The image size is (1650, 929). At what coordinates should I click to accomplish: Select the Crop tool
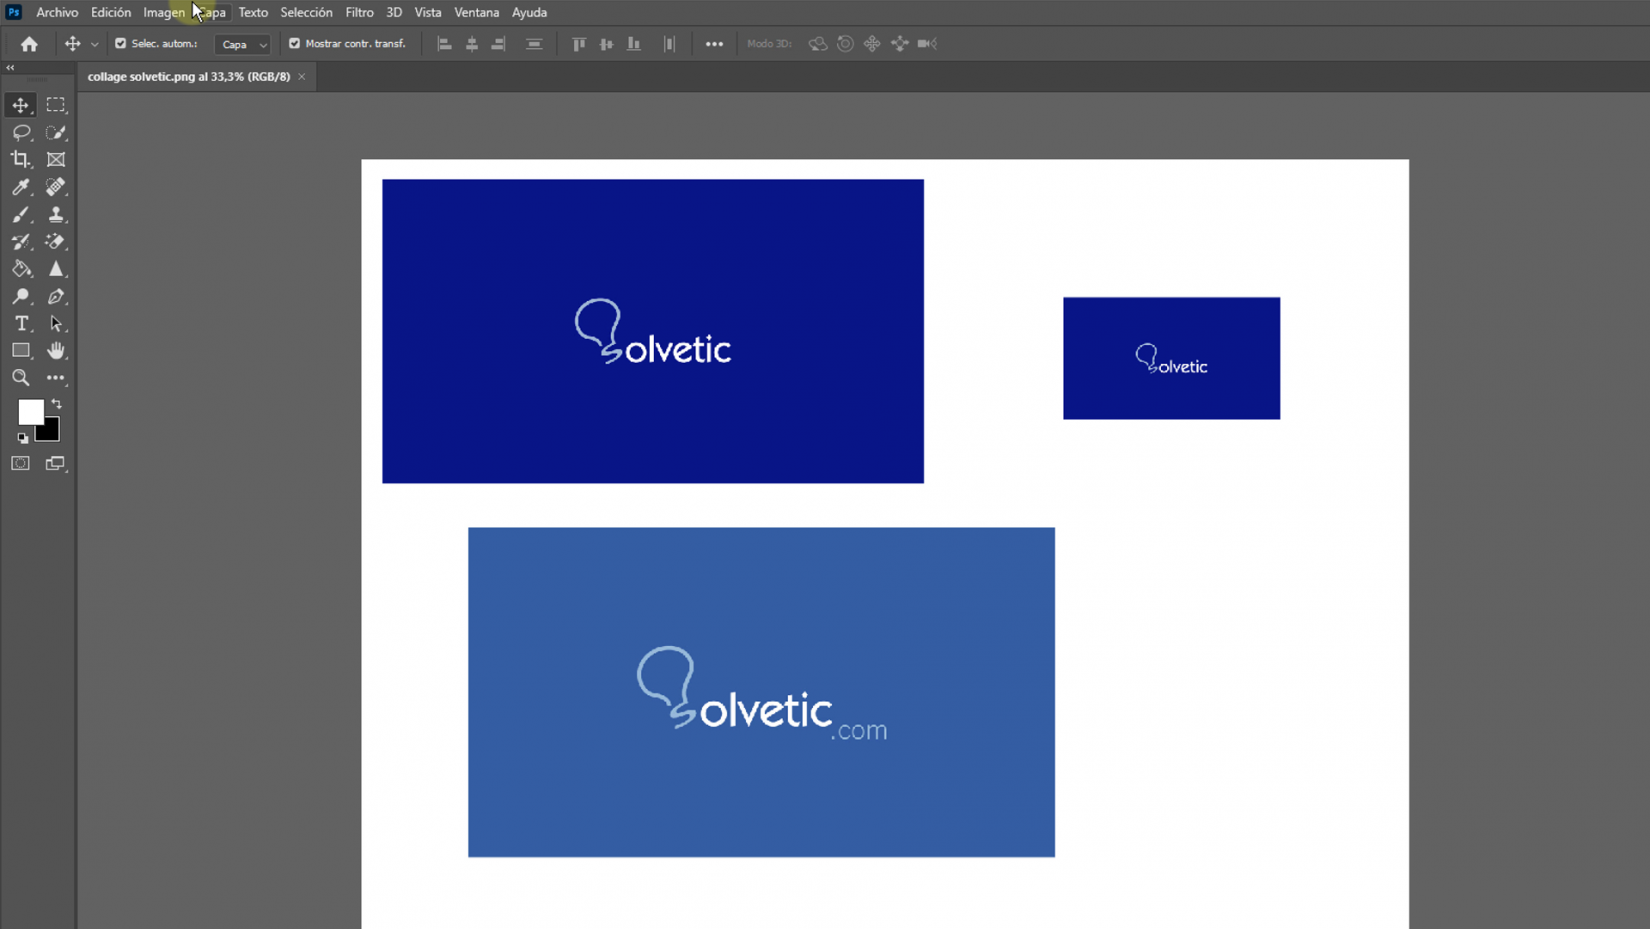tap(21, 159)
